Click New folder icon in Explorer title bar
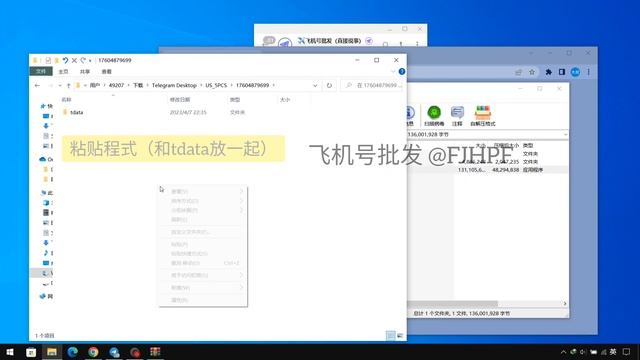 coord(57,60)
